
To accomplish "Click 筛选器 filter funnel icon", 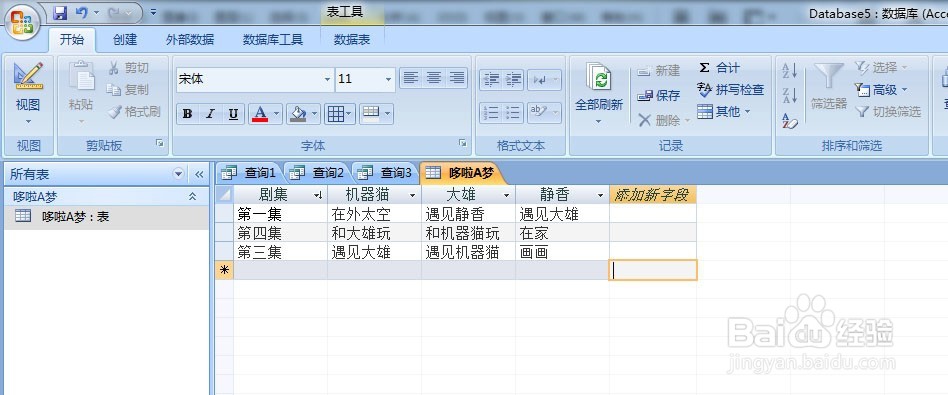I will pos(828,77).
